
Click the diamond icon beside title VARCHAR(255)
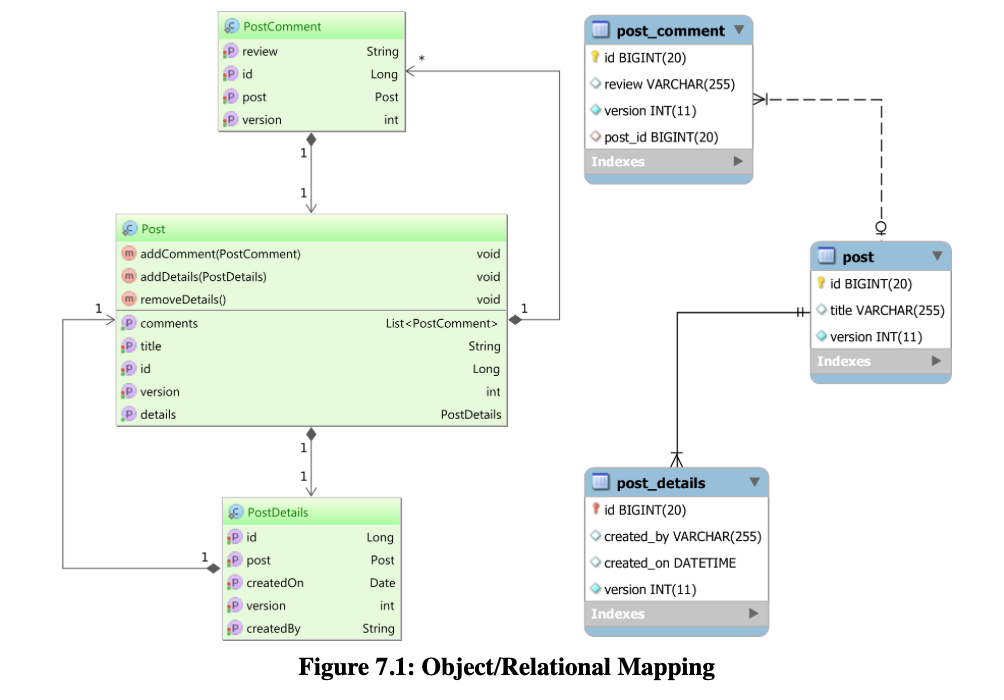pos(822,310)
